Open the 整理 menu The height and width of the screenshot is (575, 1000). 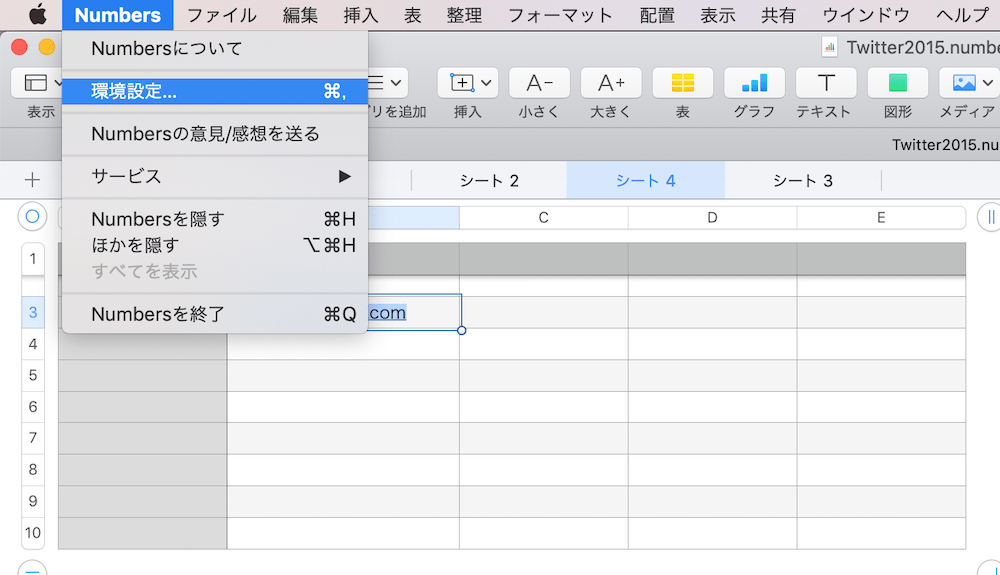click(x=464, y=15)
